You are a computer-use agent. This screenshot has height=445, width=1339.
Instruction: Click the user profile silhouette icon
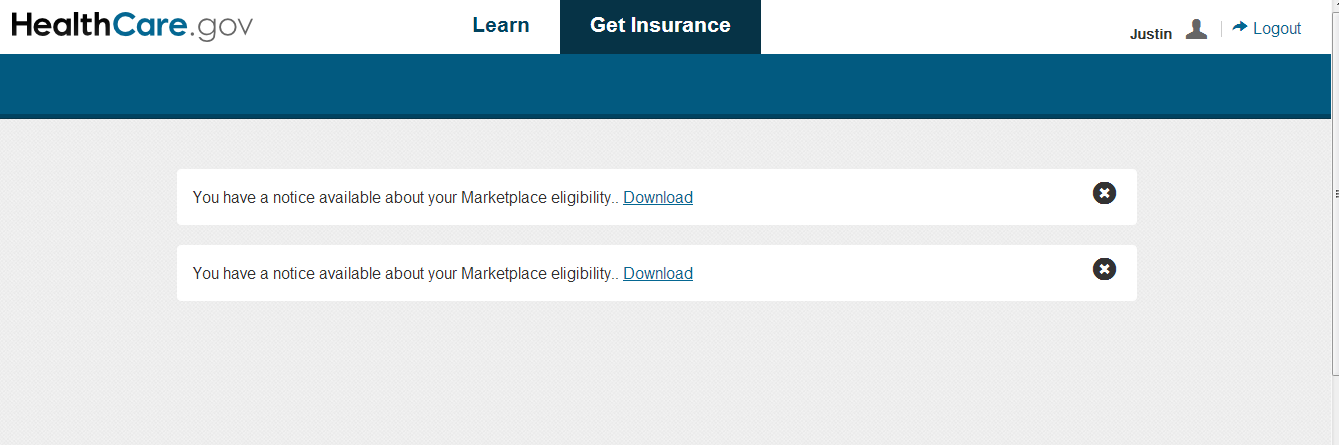(1196, 29)
